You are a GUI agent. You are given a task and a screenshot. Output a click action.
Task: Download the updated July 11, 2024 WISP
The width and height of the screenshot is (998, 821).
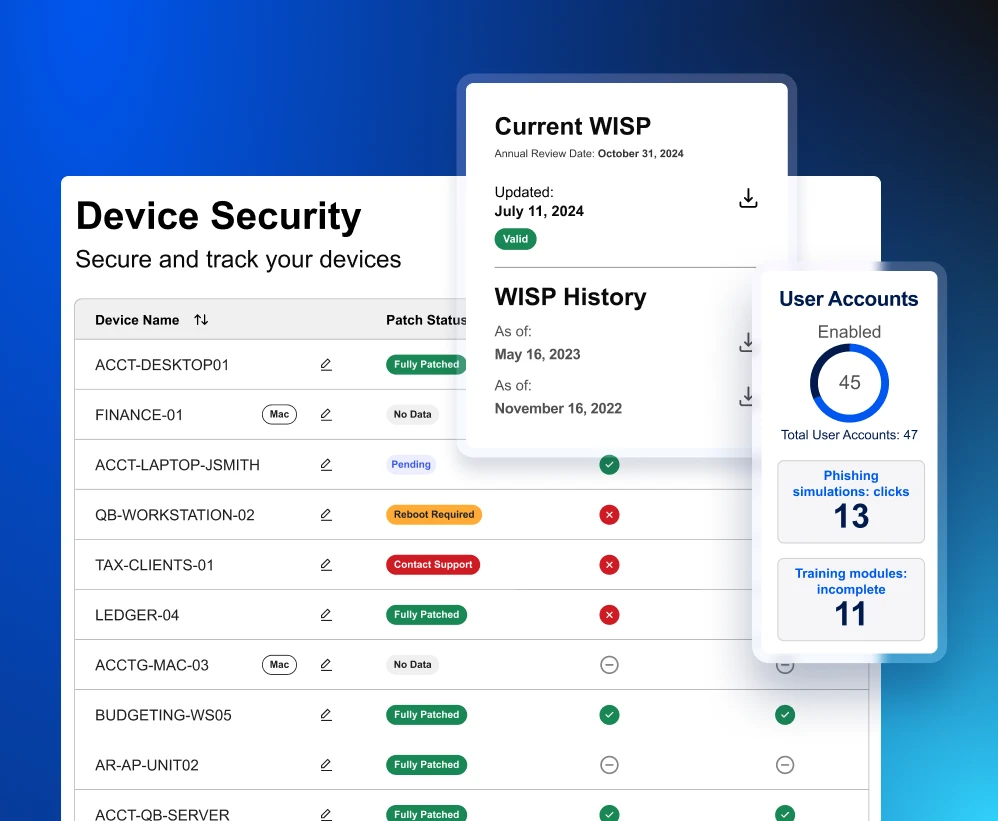(748, 199)
